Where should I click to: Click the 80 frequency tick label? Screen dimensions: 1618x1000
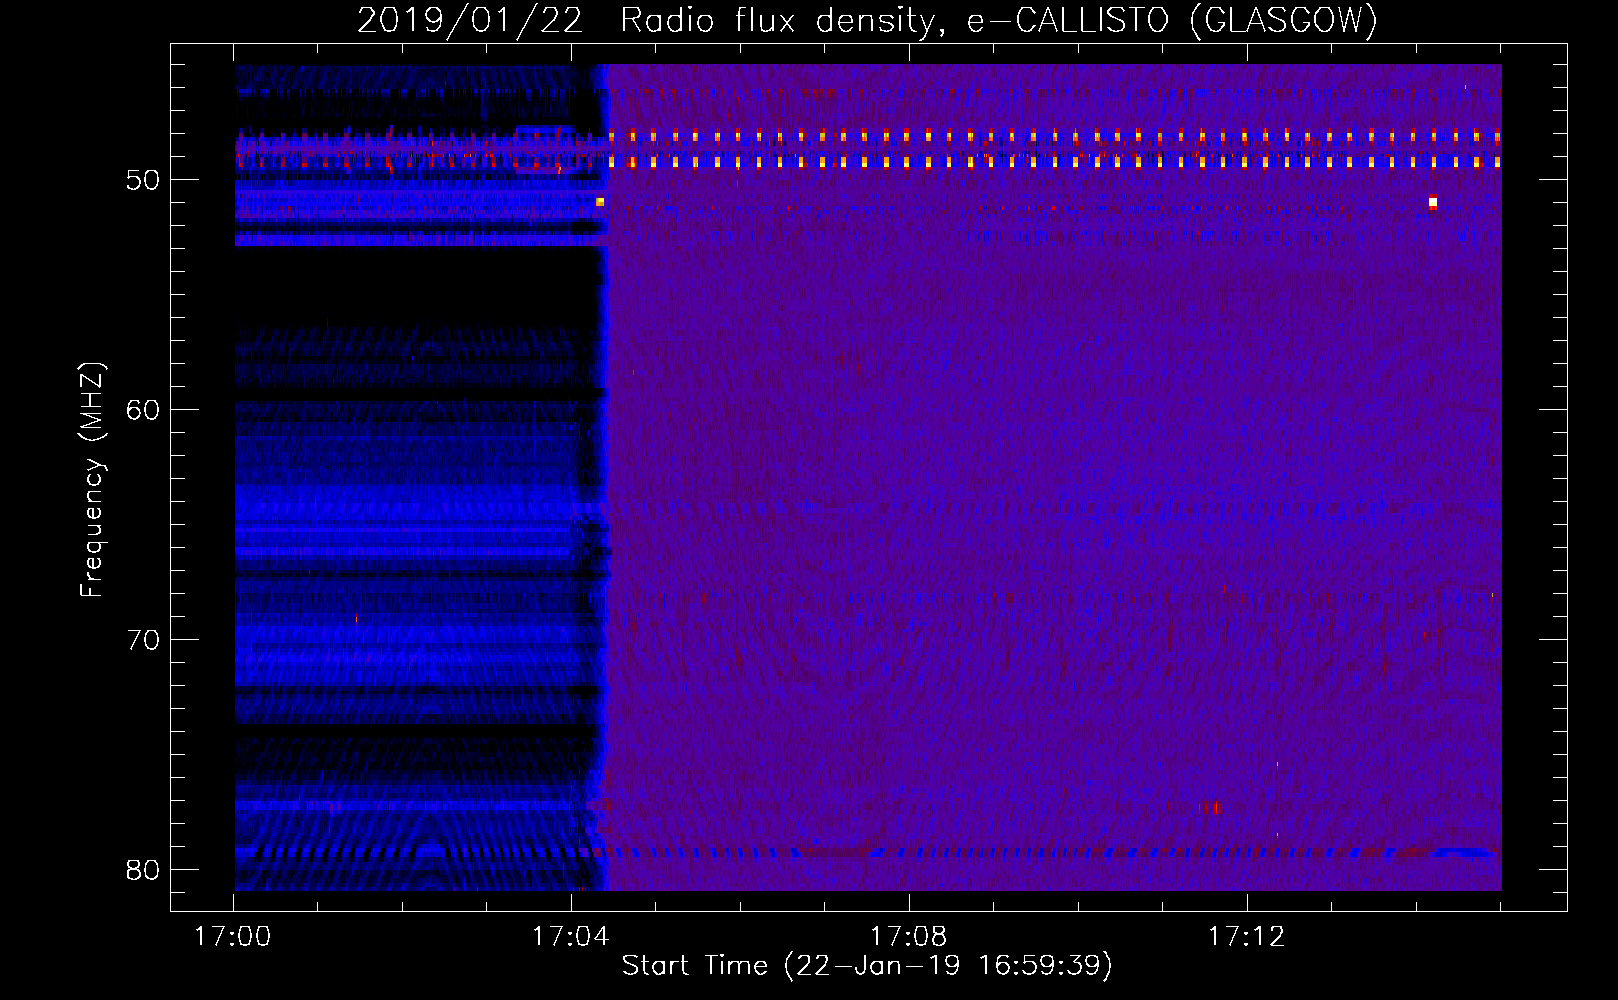pyautogui.click(x=143, y=870)
